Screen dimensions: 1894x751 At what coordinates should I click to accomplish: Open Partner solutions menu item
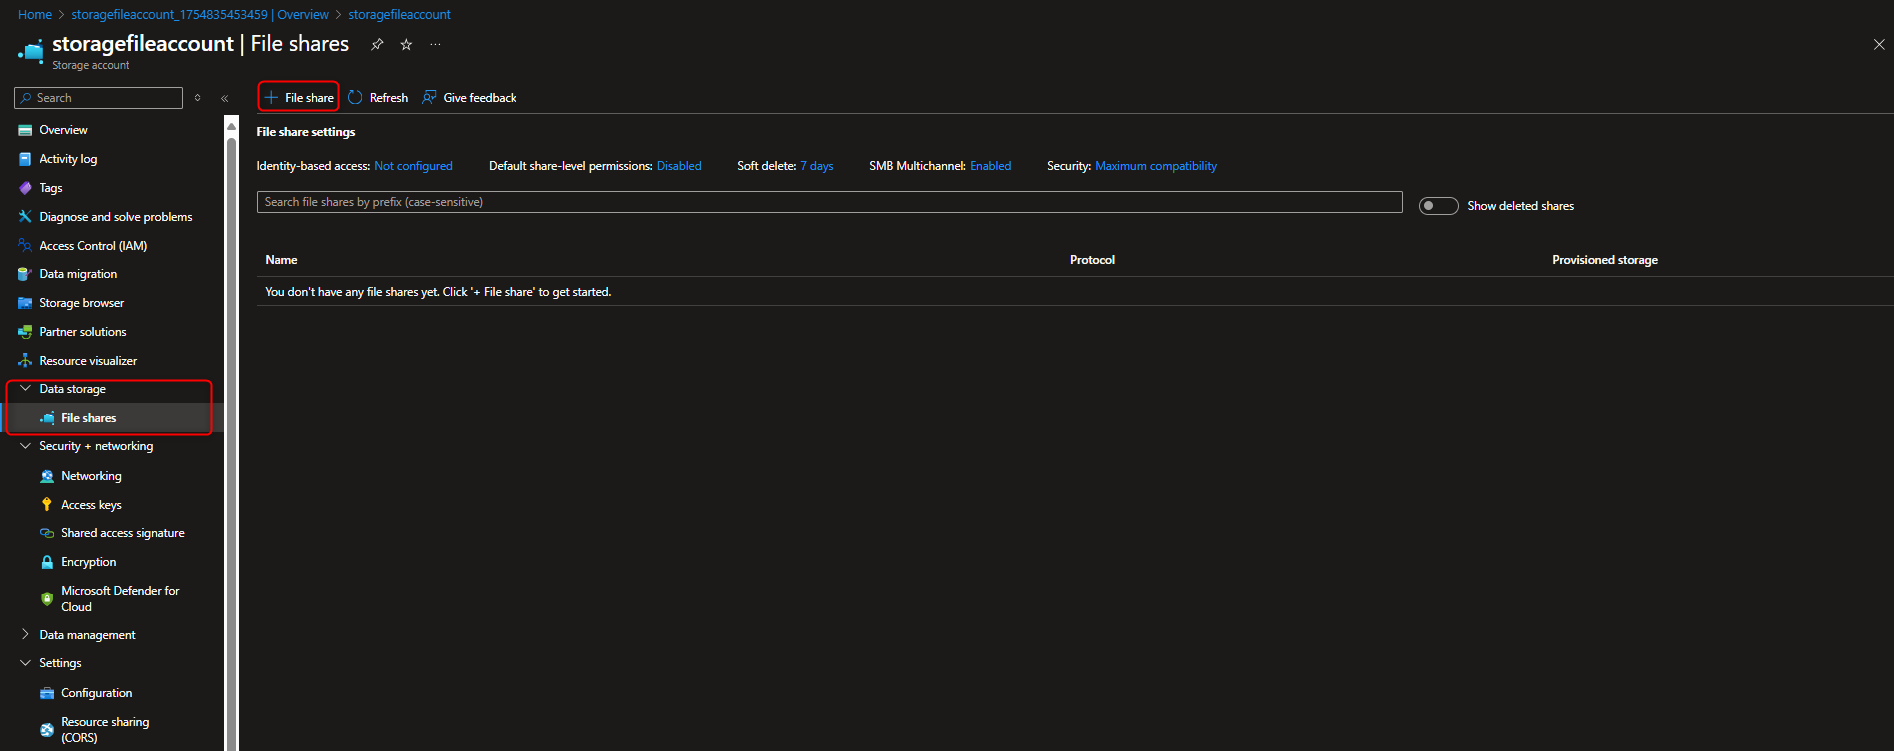[83, 332]
